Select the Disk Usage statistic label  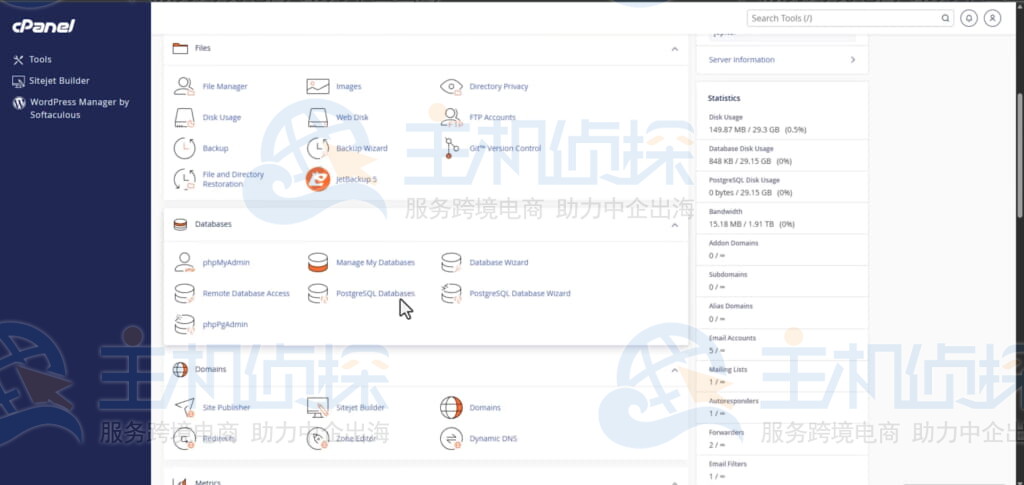(x=726, y=117)
